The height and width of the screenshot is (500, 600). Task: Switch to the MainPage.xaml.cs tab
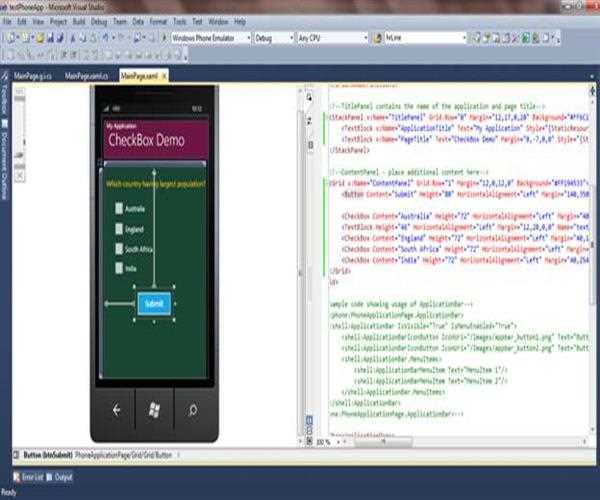pyautogui.click(x=86, y=75)
